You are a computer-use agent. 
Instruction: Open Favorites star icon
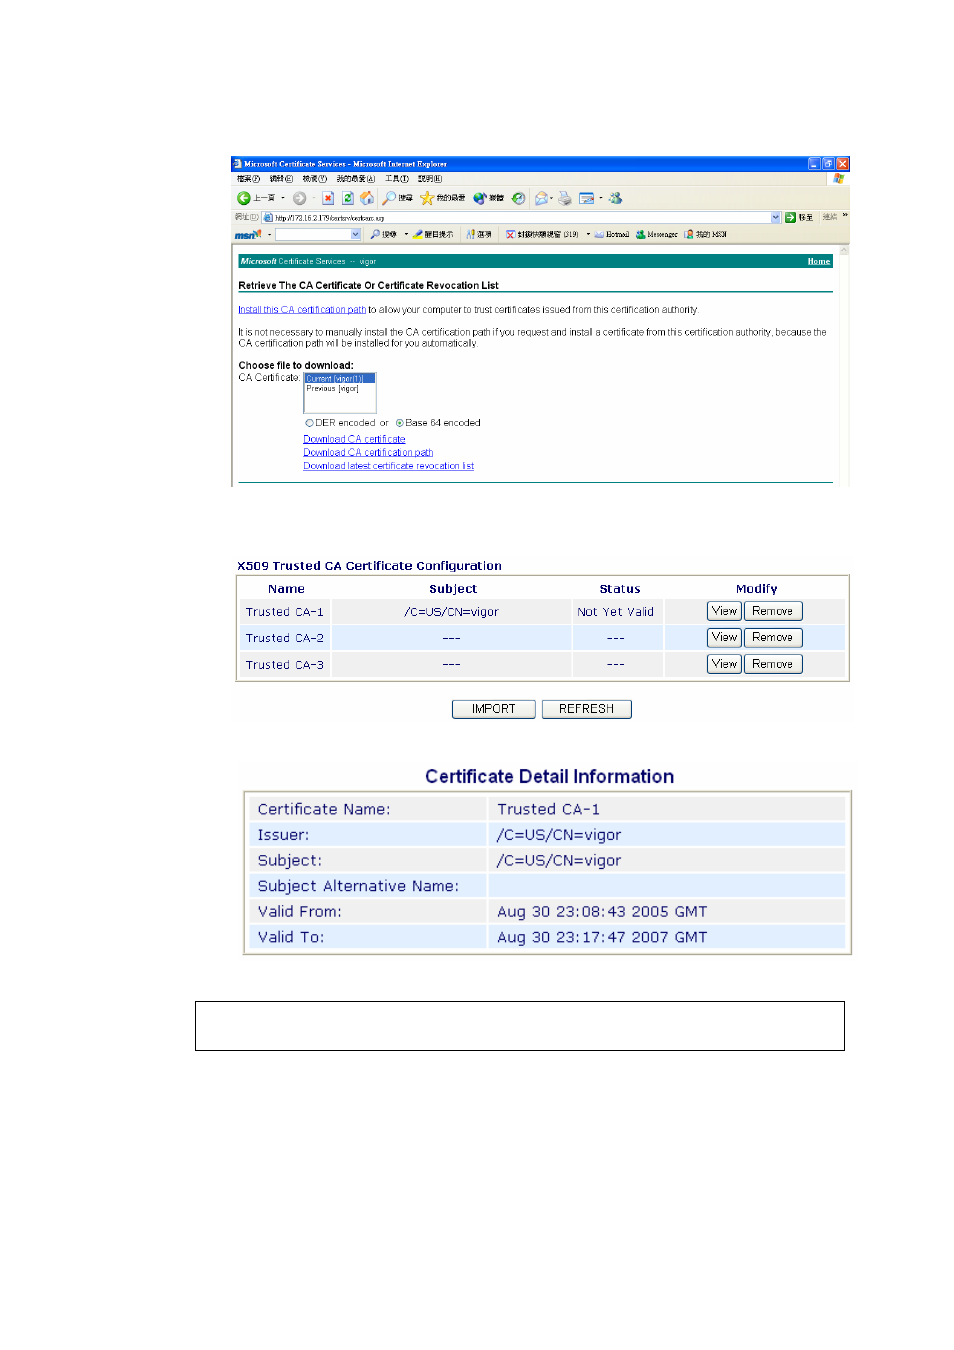tap(427, 198)
